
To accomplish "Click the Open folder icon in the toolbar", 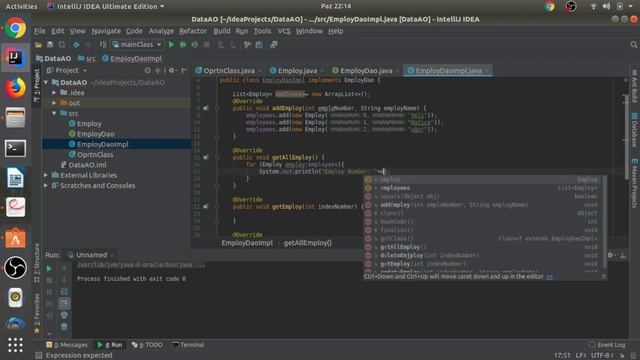I will (38, 44).
